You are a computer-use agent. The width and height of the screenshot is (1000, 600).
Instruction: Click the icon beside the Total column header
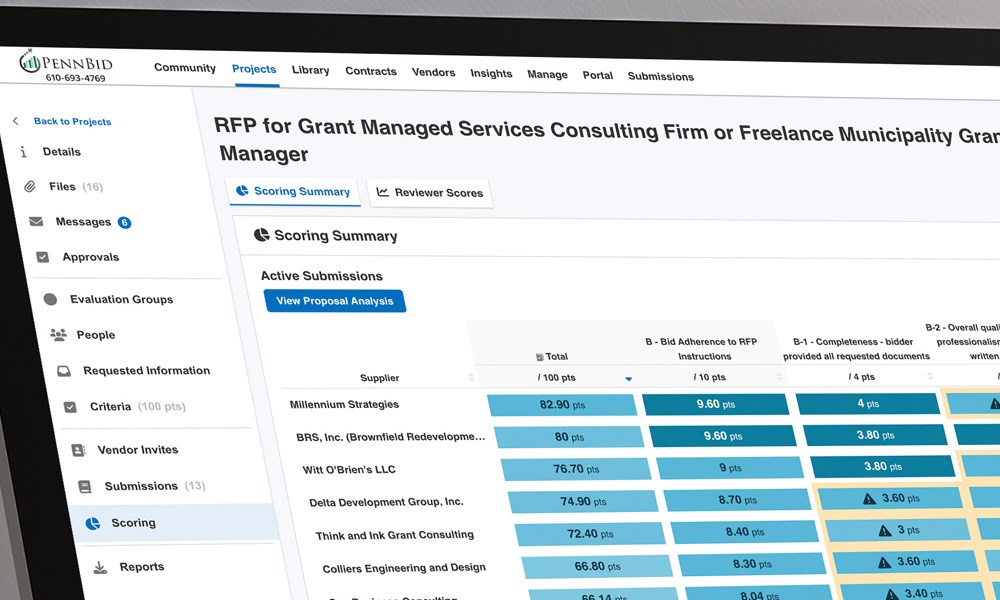(x=540, y=357)
